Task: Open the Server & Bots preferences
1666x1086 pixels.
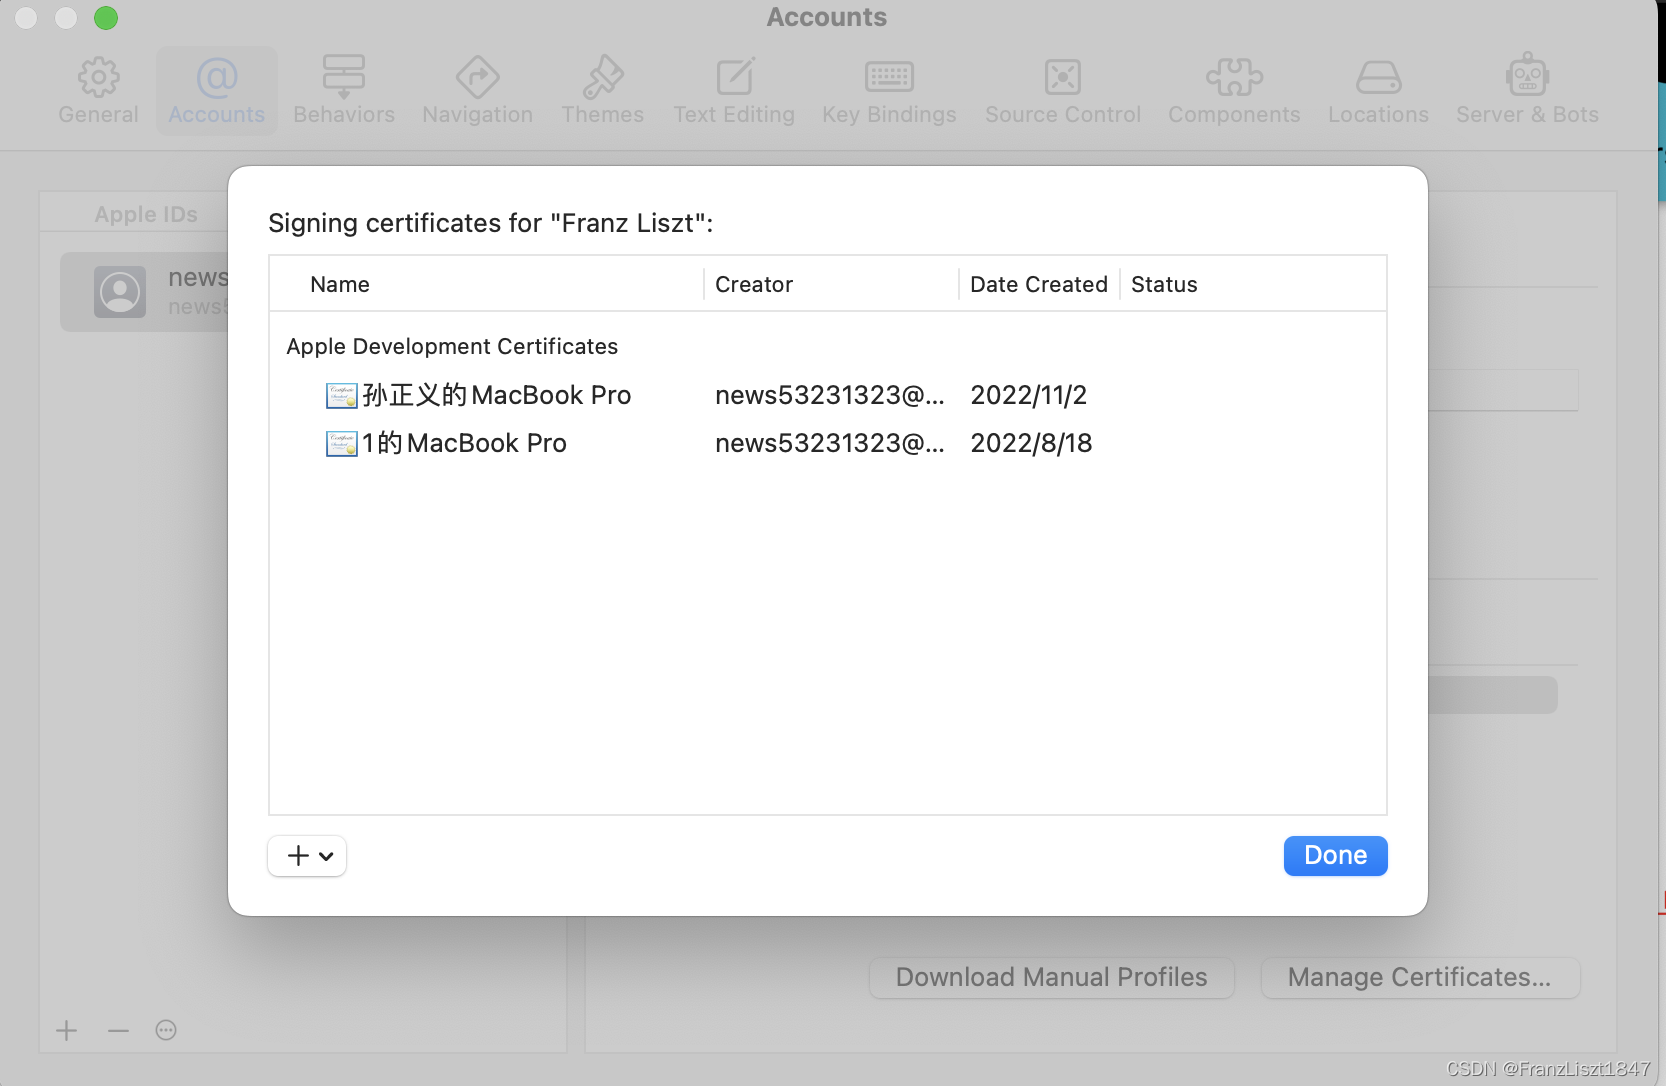Action: (x=1527, y=91)
